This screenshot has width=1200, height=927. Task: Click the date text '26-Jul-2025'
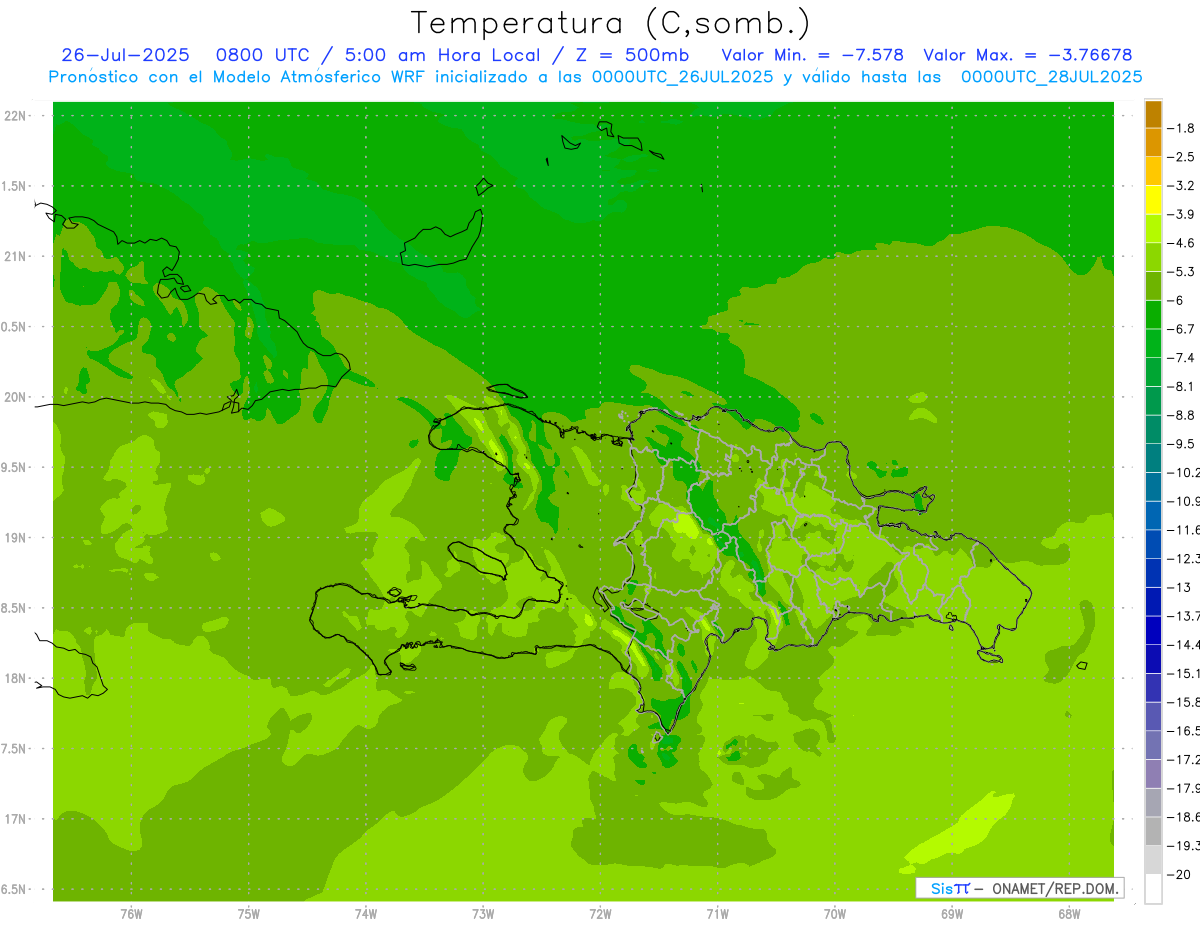click(125, 55)
